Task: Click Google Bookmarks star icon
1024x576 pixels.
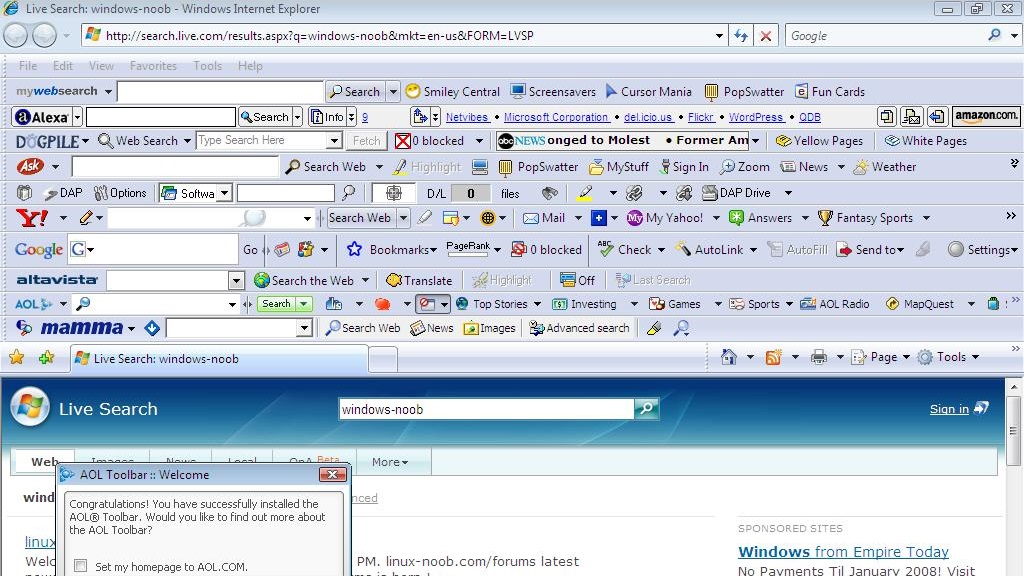Action: (354, 250)
